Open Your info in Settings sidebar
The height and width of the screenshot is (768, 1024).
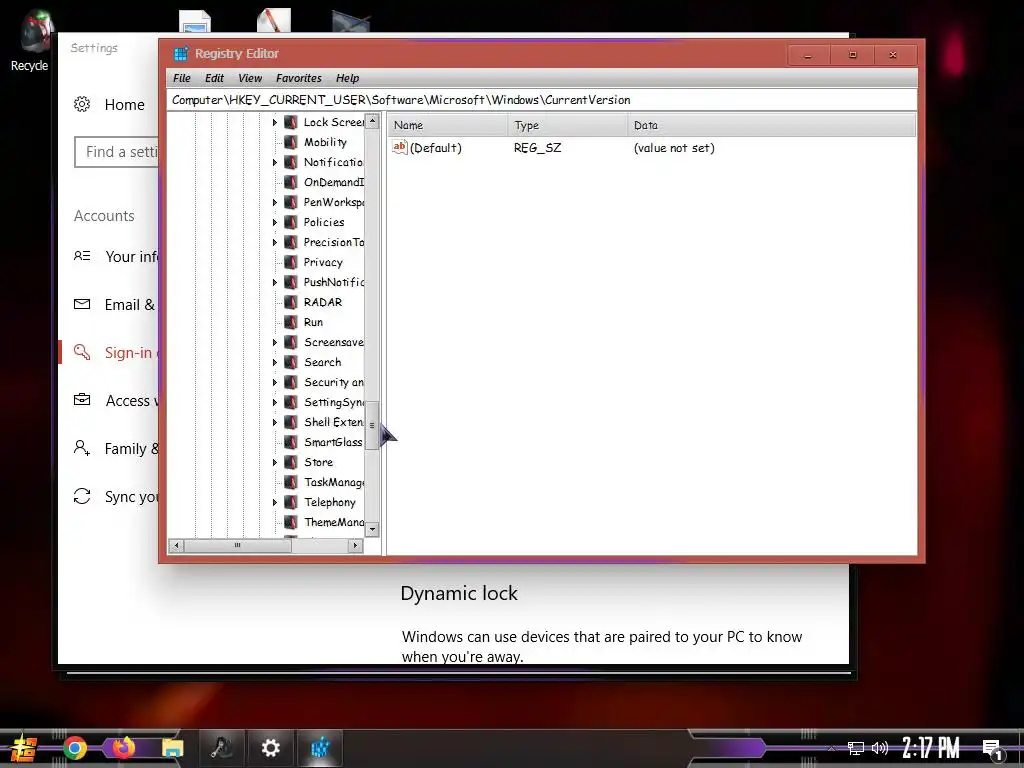[x=116, y=257]
